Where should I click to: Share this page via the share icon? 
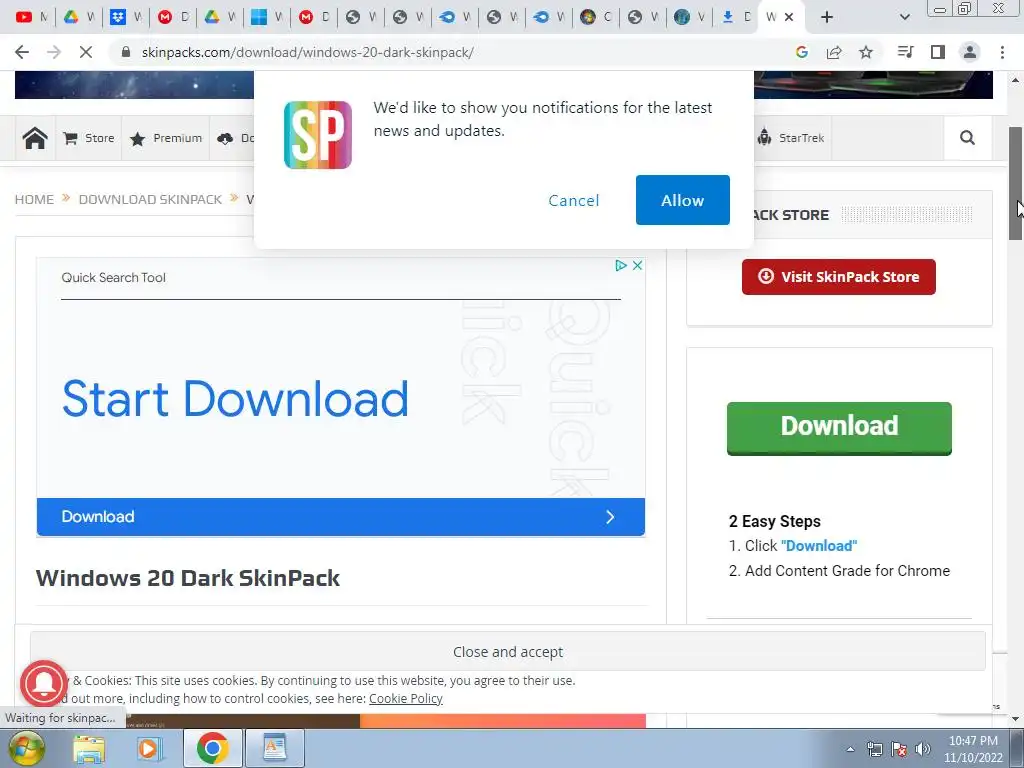834,52
